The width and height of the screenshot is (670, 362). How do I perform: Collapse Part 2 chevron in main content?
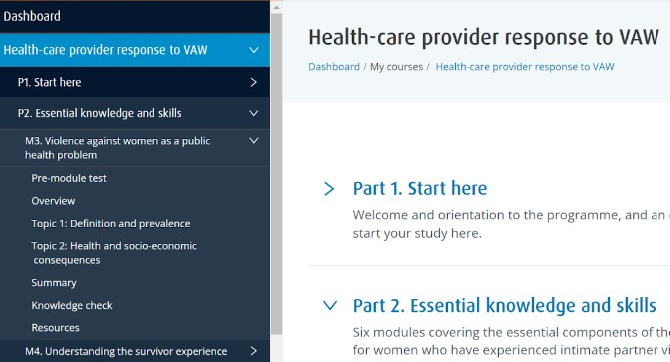tap(330, 306)
